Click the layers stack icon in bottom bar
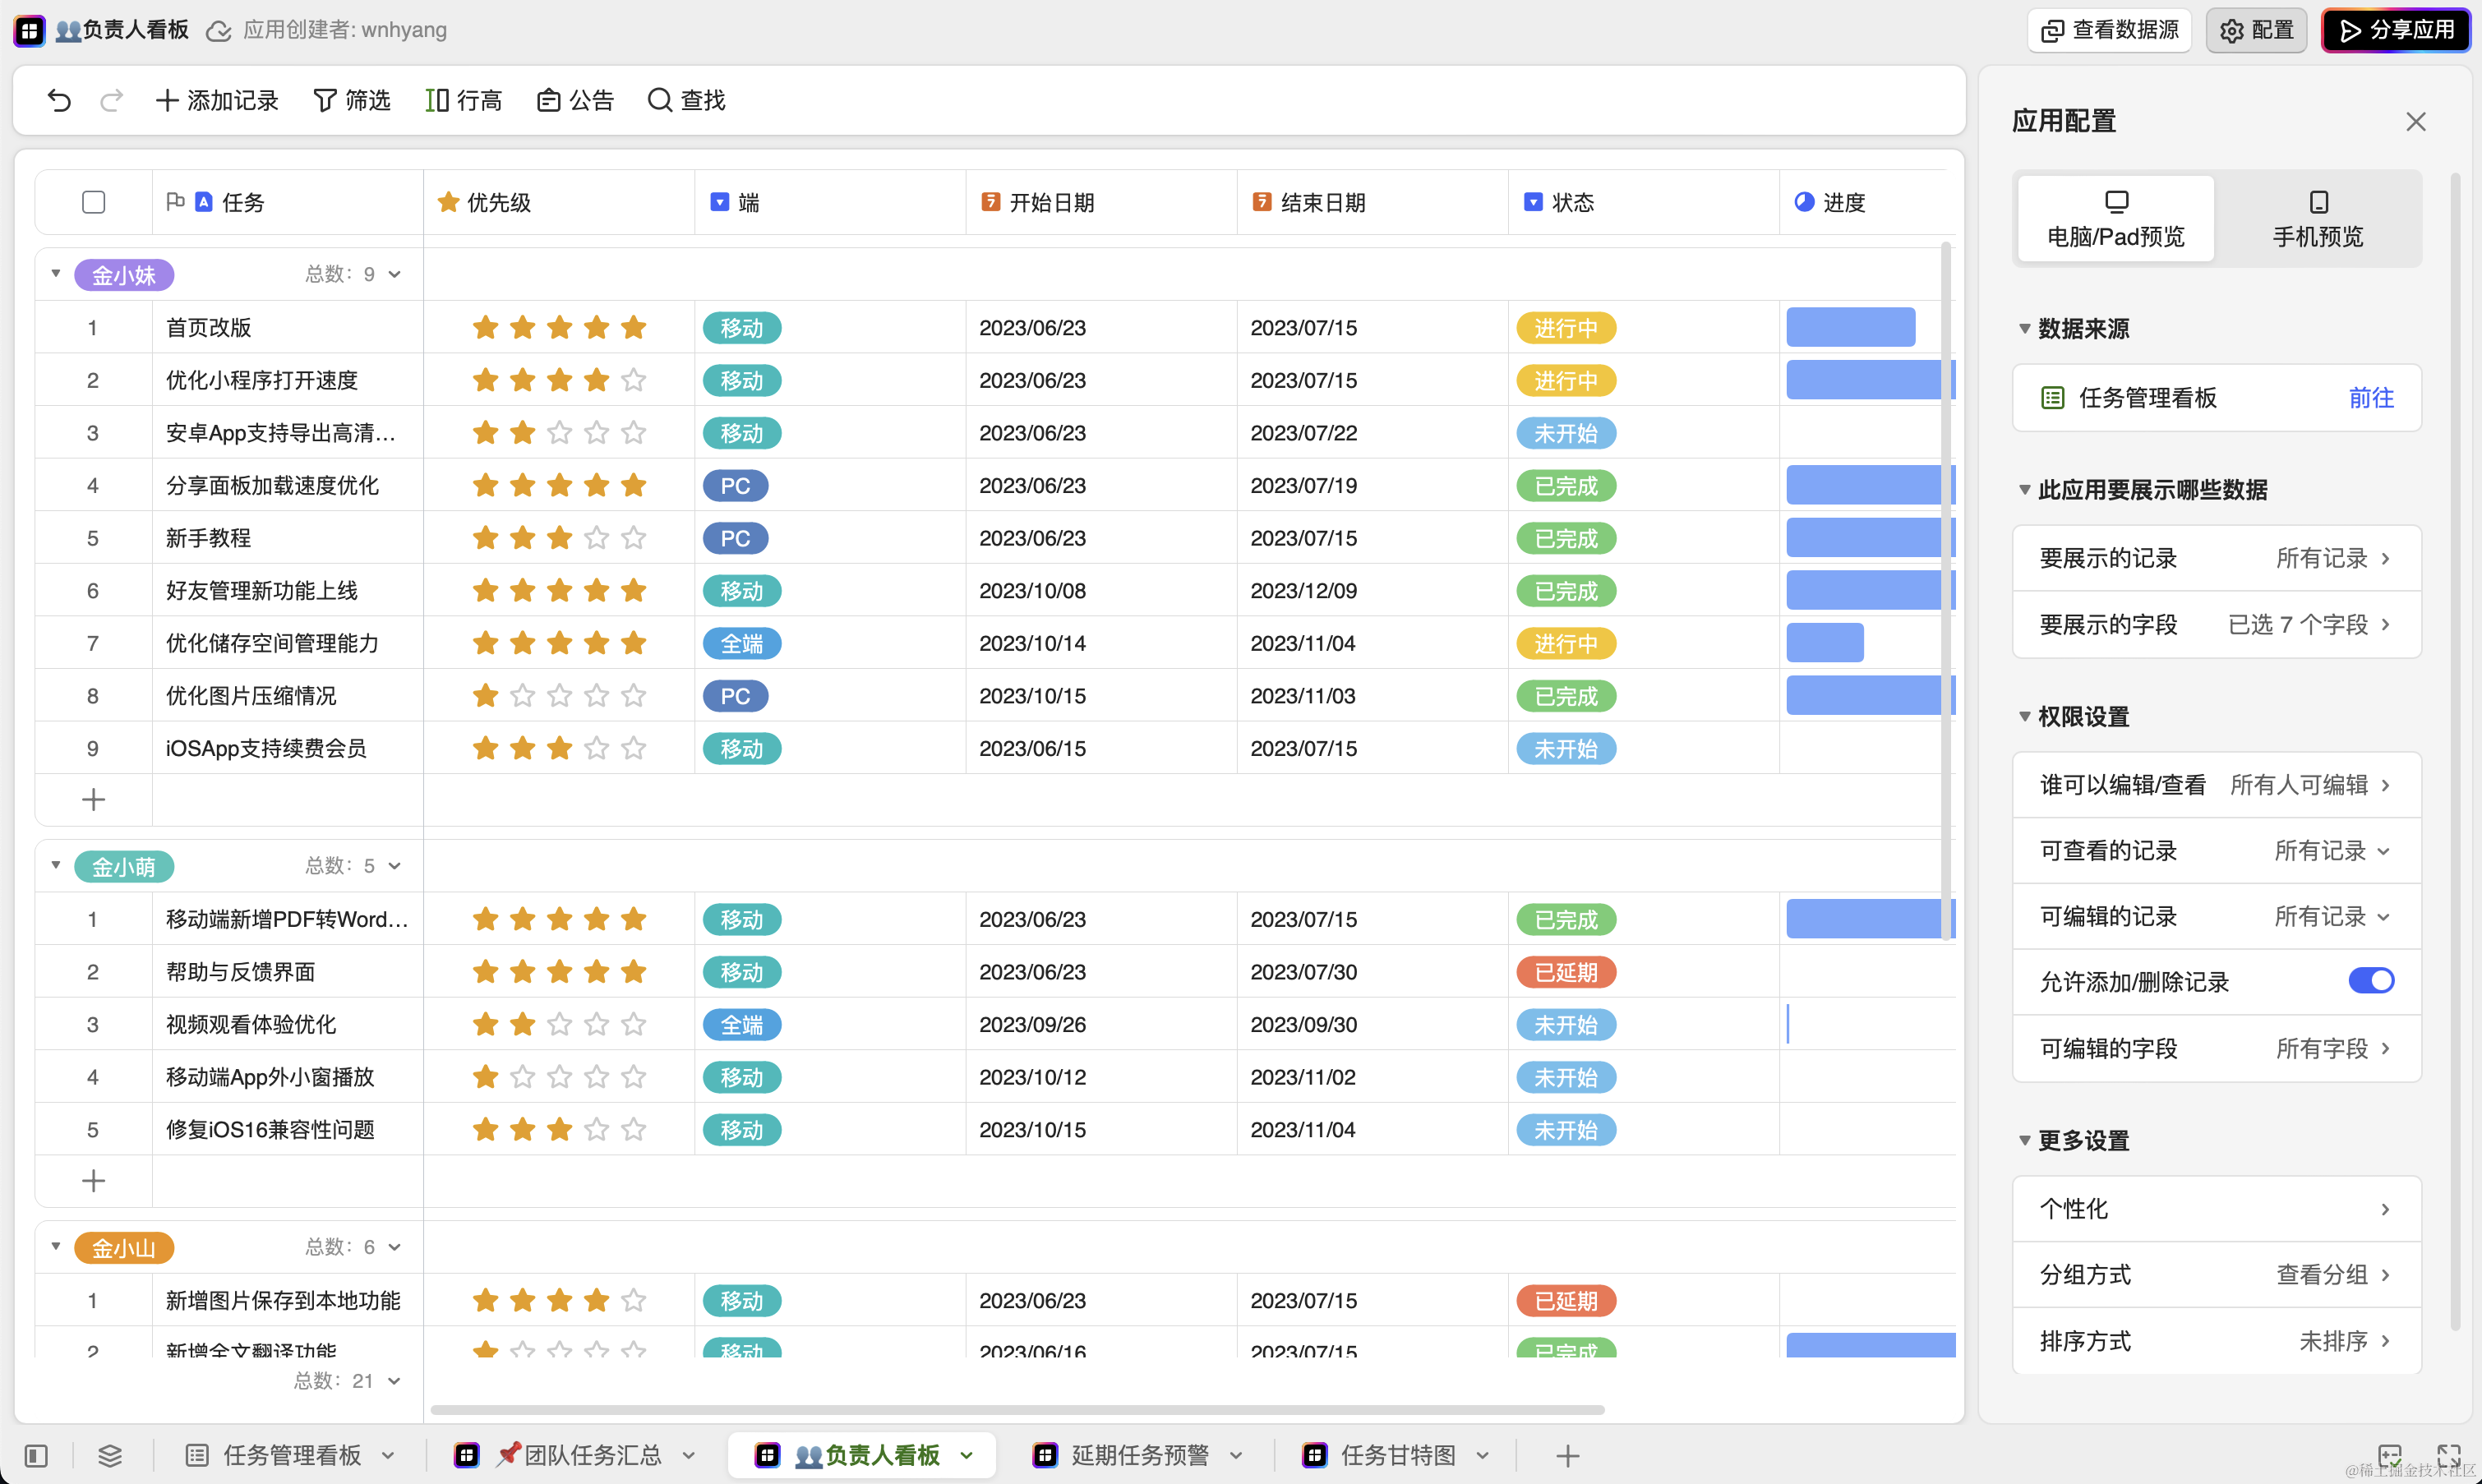 110,1455
